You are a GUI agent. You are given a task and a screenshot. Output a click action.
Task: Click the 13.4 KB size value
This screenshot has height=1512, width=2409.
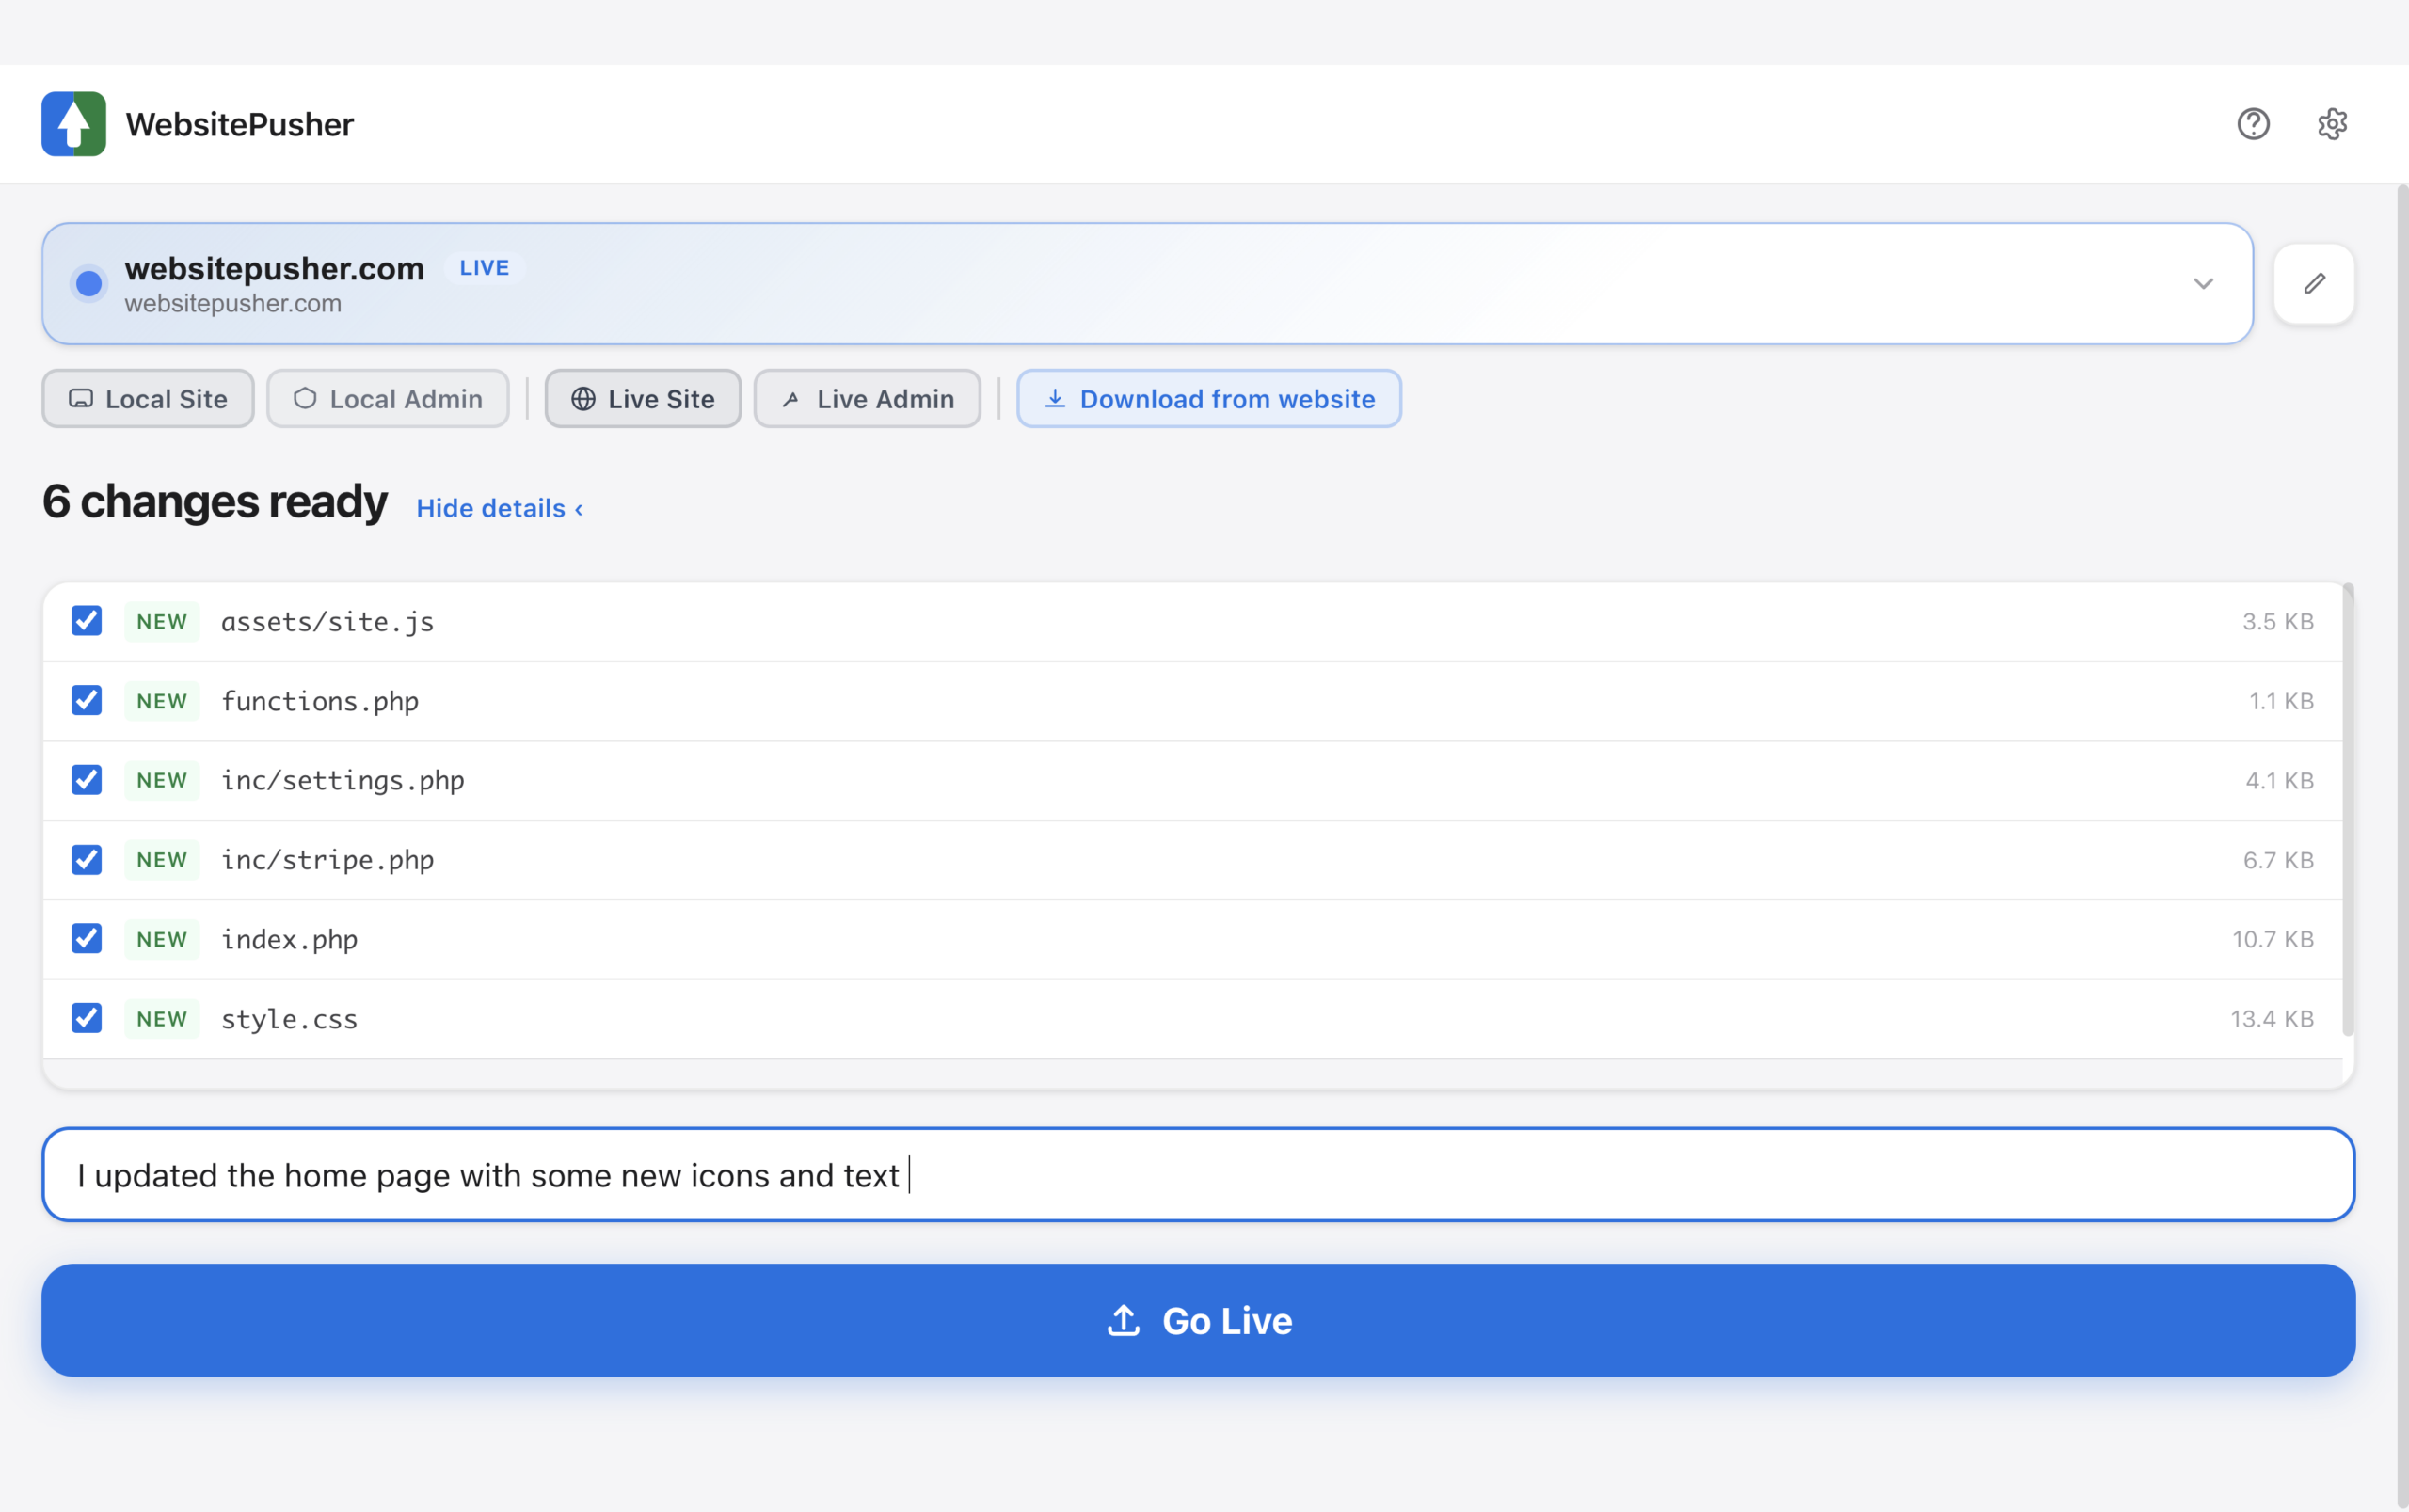[x=2272, y=1019]
